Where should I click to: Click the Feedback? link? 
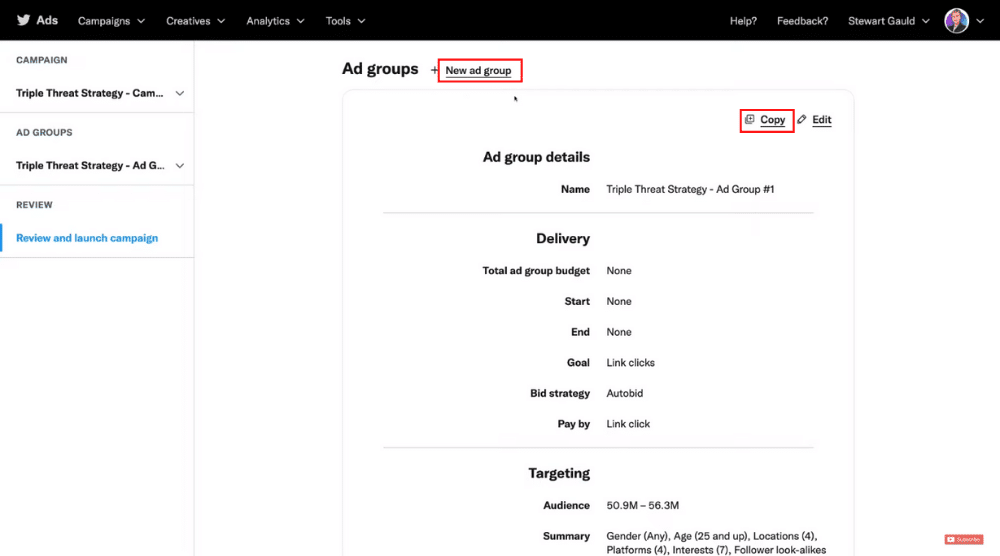(x=802, y=21)
